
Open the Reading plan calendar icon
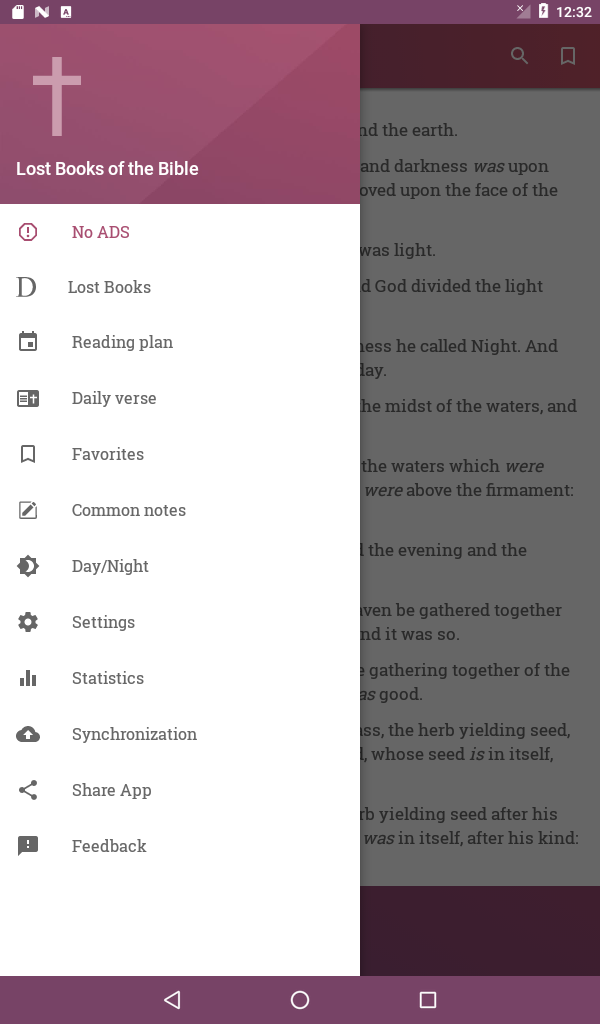tap(28, 342)
